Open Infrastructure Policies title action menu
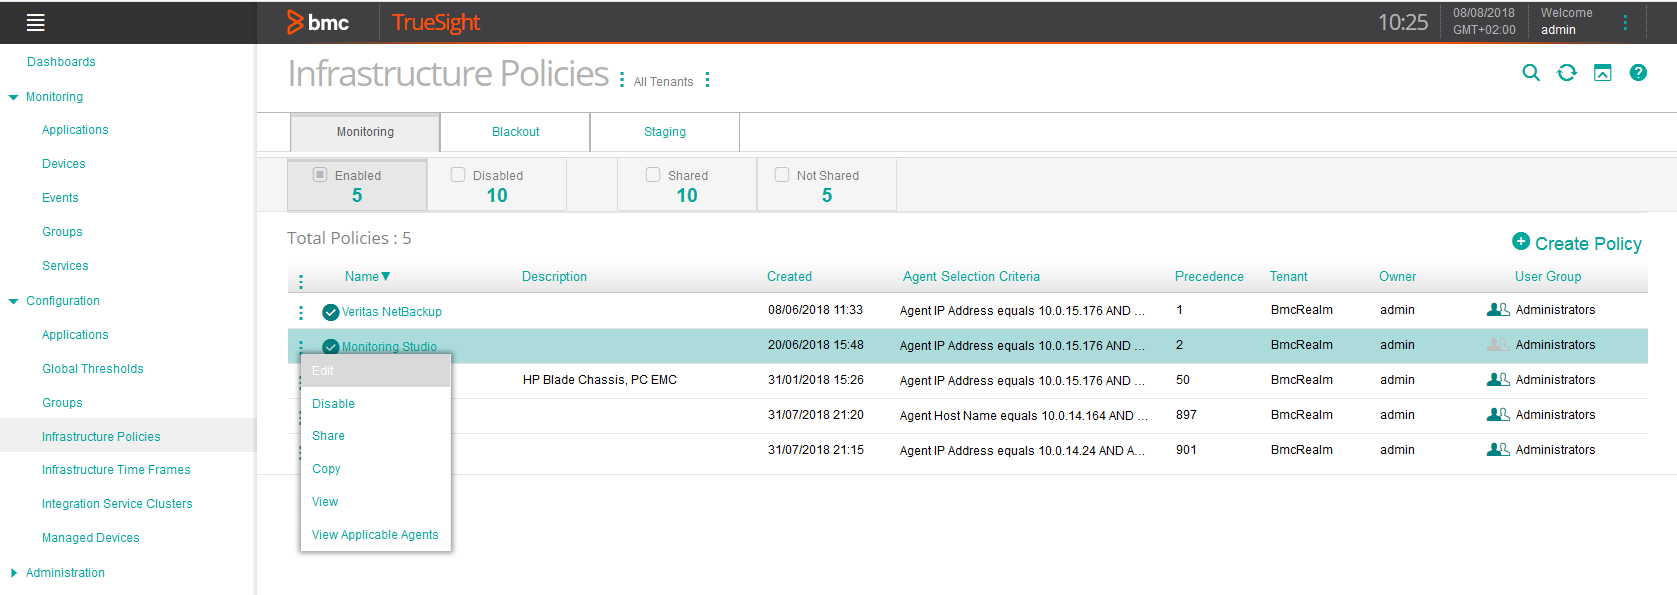 tap(622, 80)
